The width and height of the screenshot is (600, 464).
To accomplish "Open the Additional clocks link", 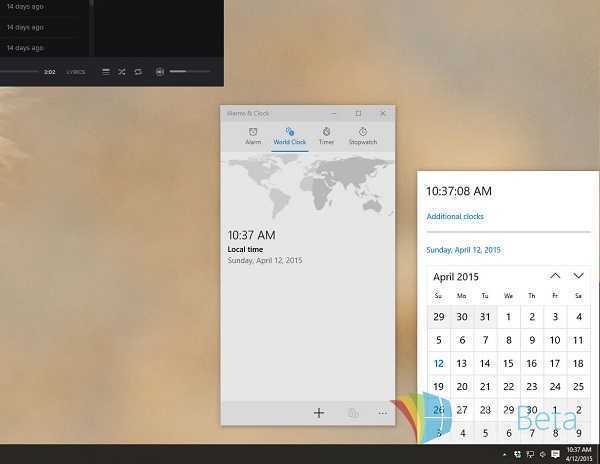I will tap(455, 217).
